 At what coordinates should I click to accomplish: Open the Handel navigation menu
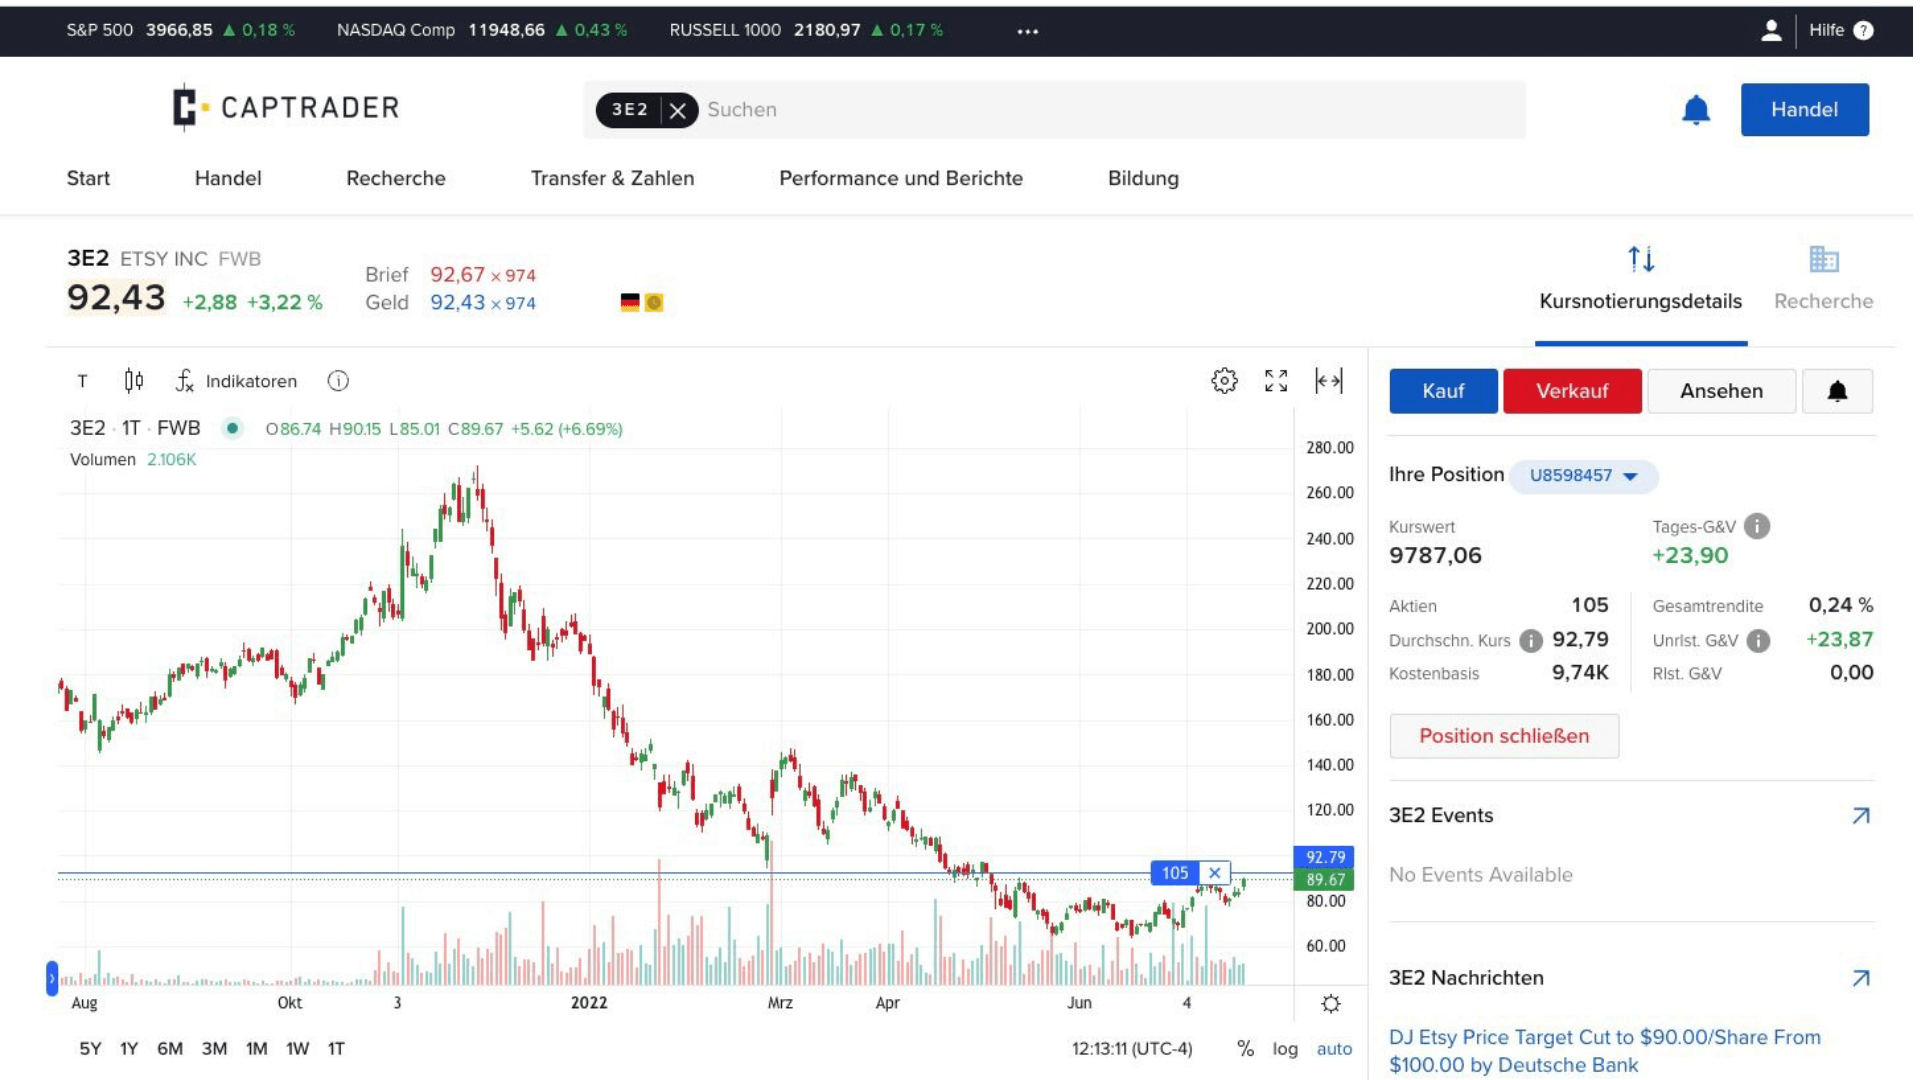228,178
